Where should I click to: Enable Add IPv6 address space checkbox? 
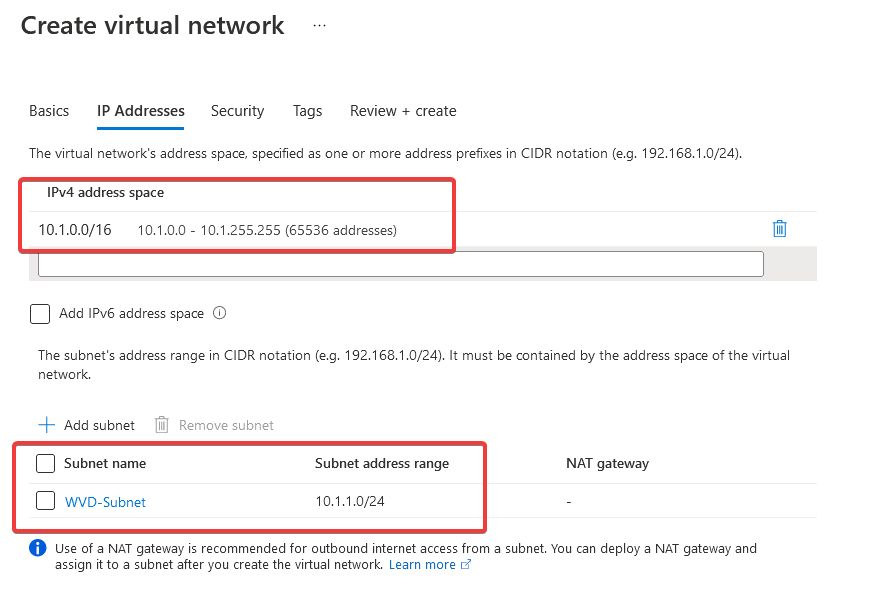click(x=40, y=314)
